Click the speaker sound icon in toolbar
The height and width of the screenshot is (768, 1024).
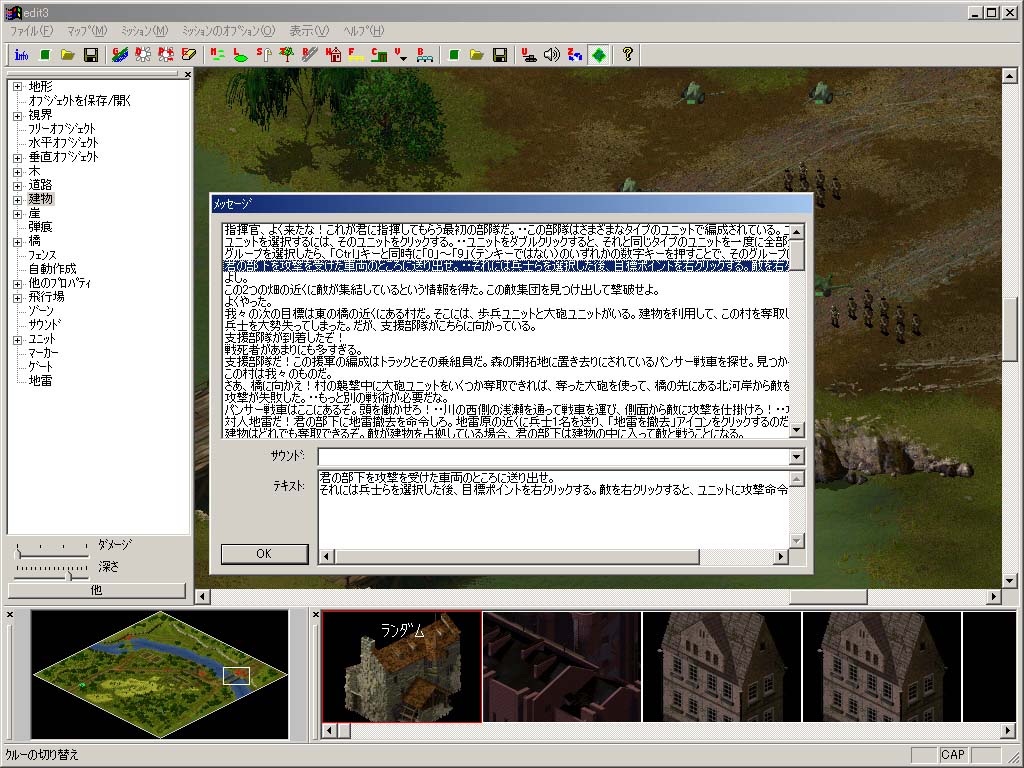point(551,54)
